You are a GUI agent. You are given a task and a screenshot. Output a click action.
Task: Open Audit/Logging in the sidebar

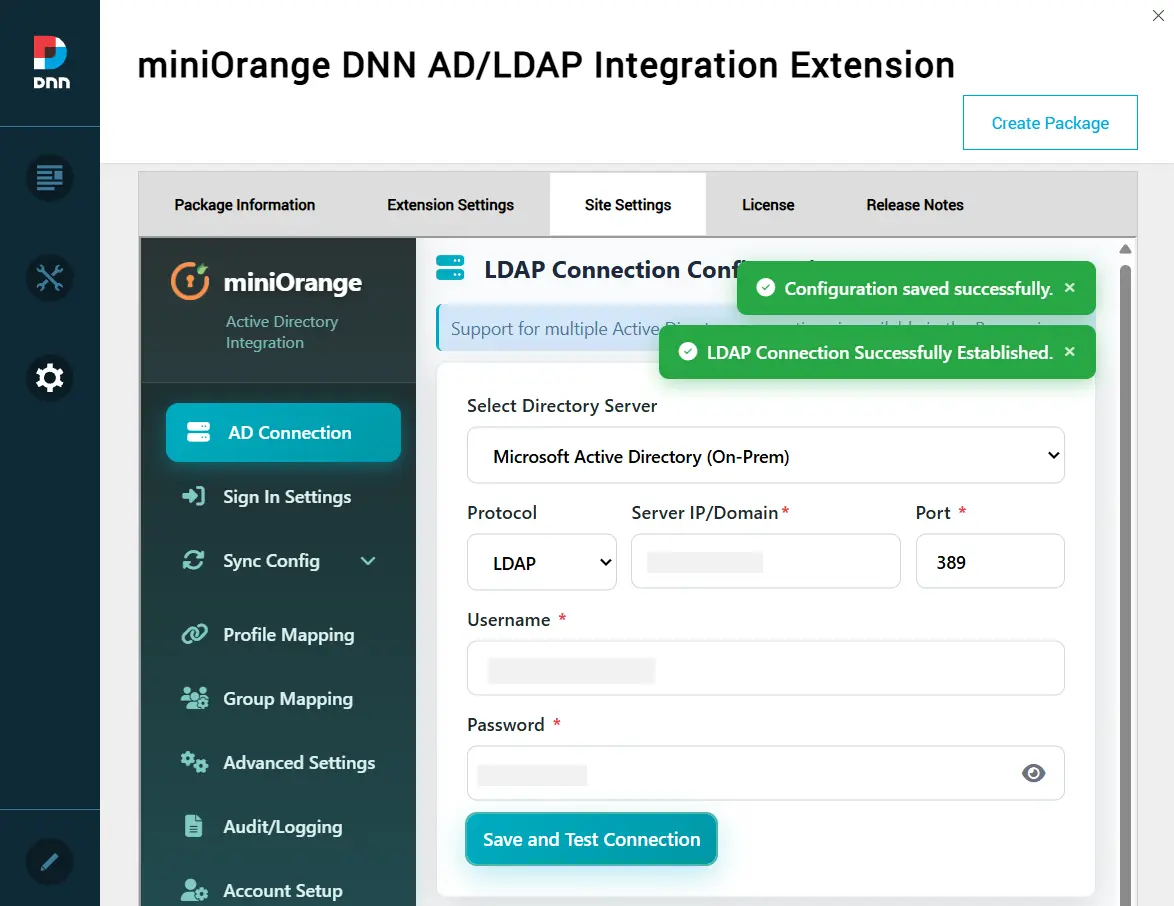tap(283, 826)
